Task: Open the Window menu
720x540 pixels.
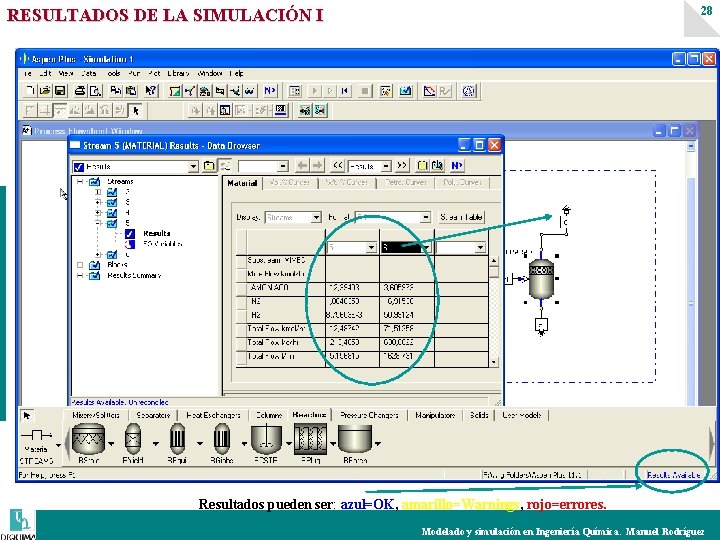Action: [210, 73]
